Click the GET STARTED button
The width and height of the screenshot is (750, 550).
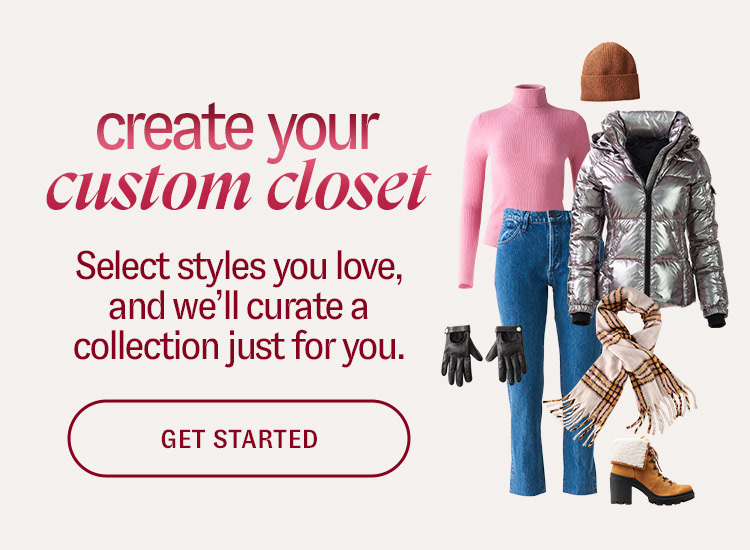[x=239, y=439]
